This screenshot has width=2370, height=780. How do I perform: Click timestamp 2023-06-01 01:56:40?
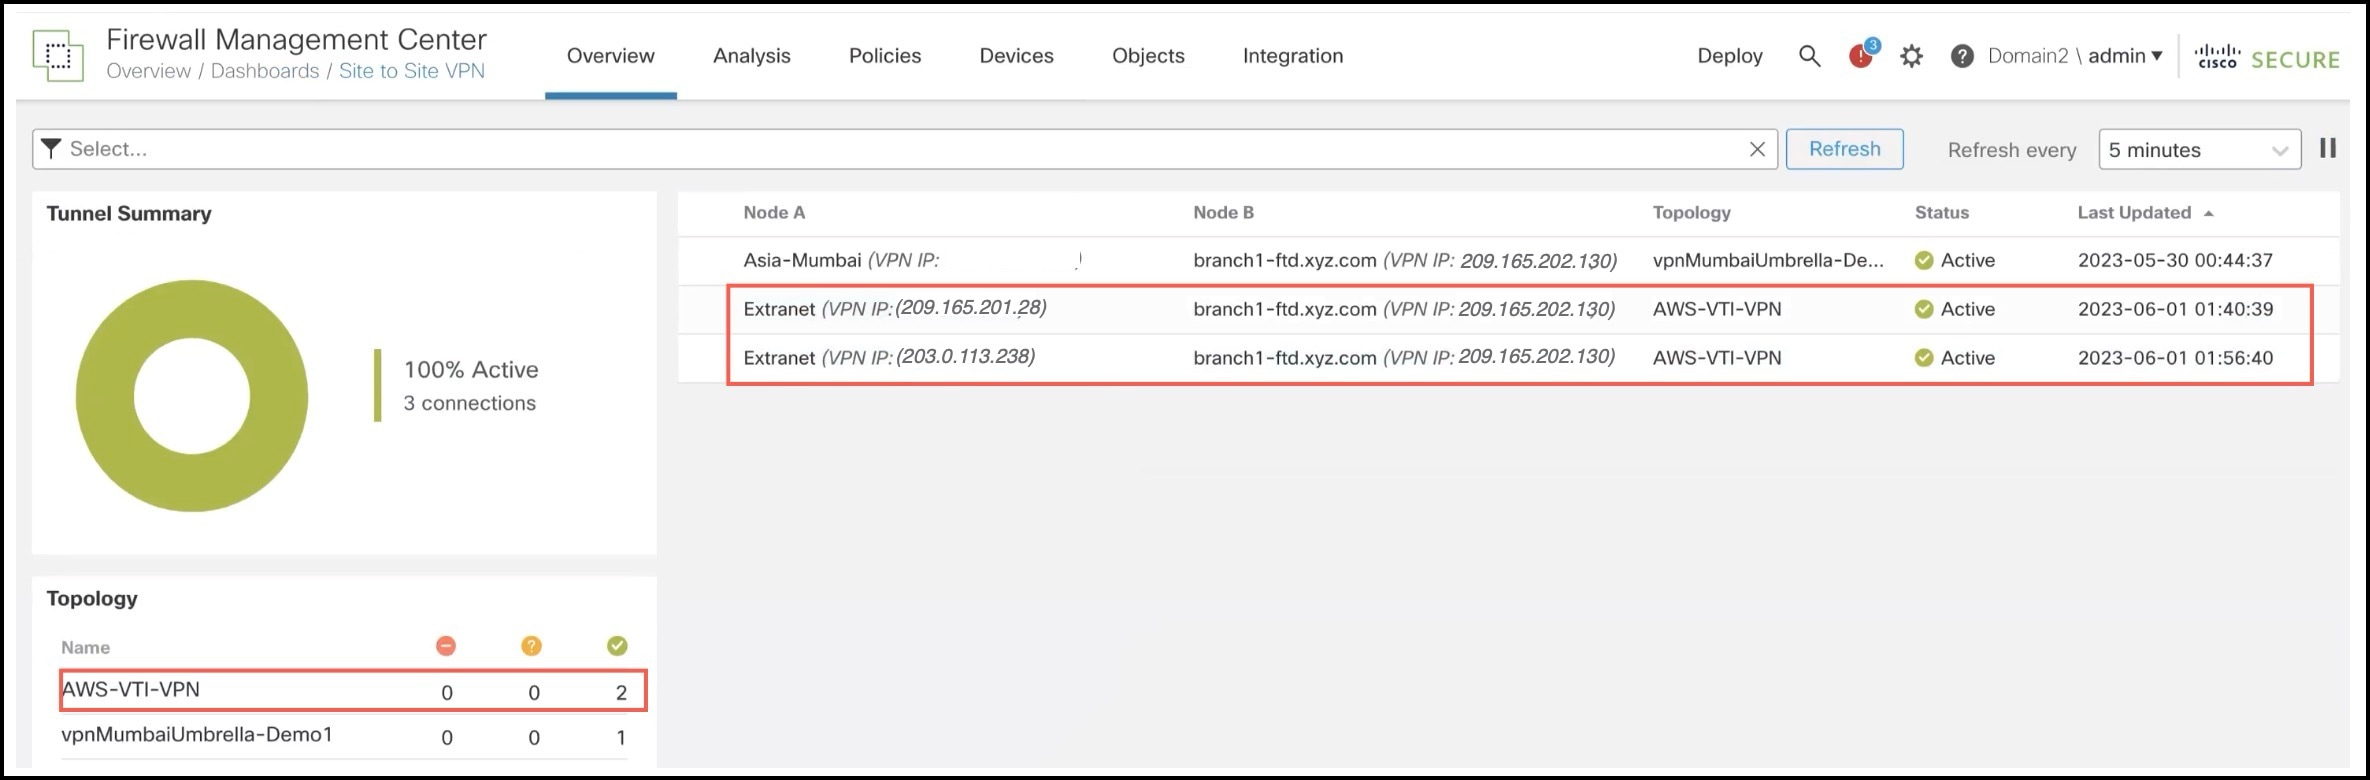pos(2175,358)
